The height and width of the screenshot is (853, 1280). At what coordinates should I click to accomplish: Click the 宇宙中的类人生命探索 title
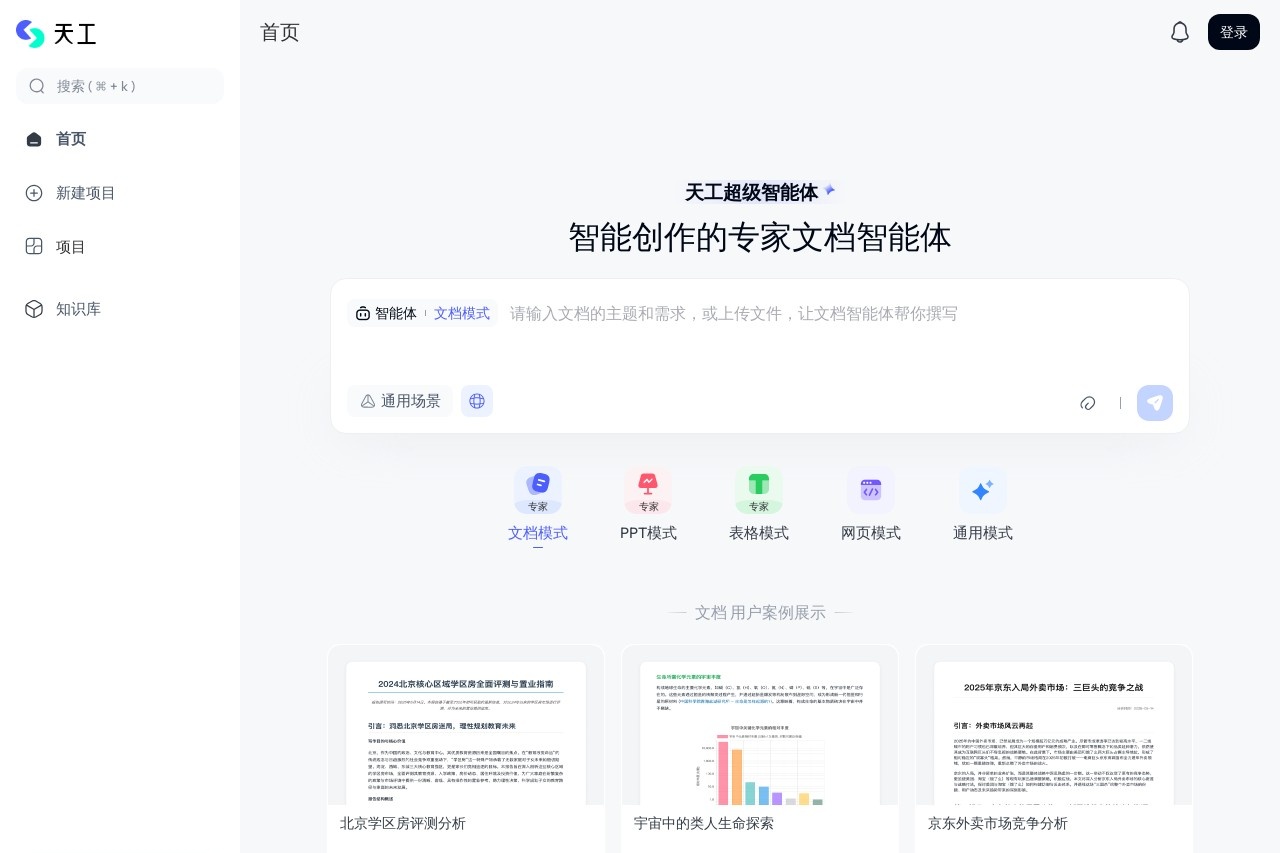point(704,823)
